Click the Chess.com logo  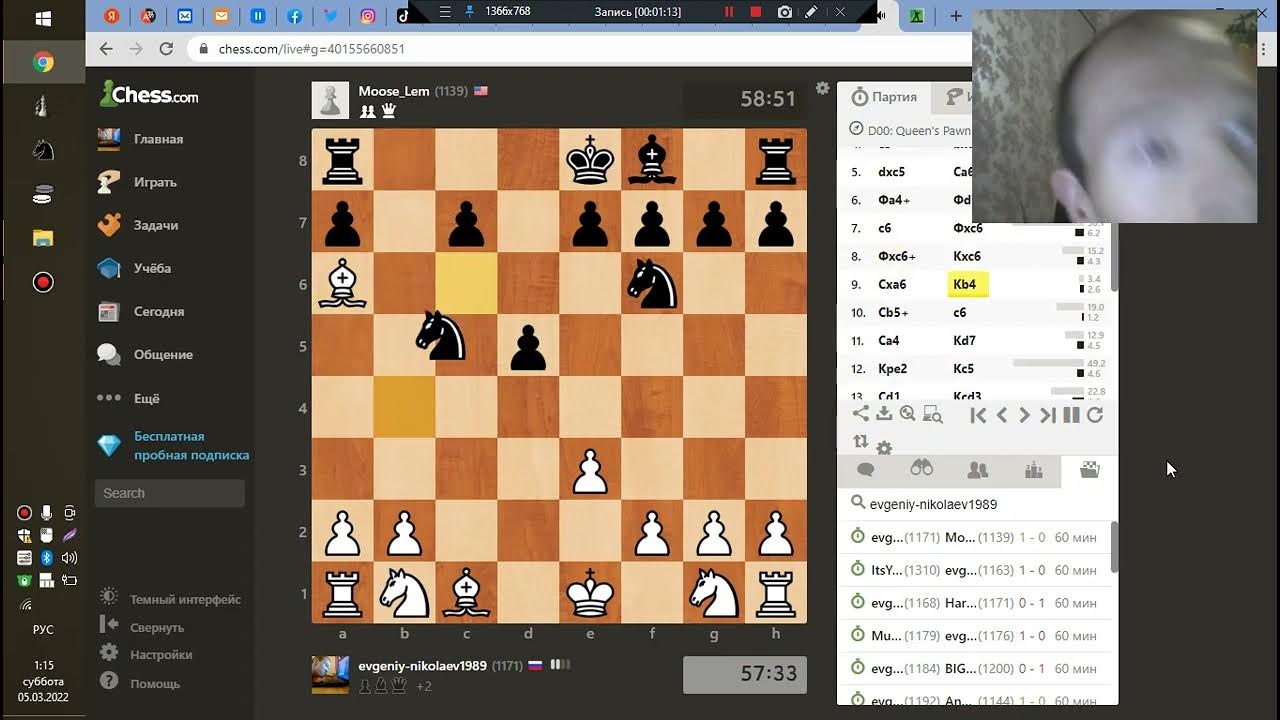pos(148,95)
